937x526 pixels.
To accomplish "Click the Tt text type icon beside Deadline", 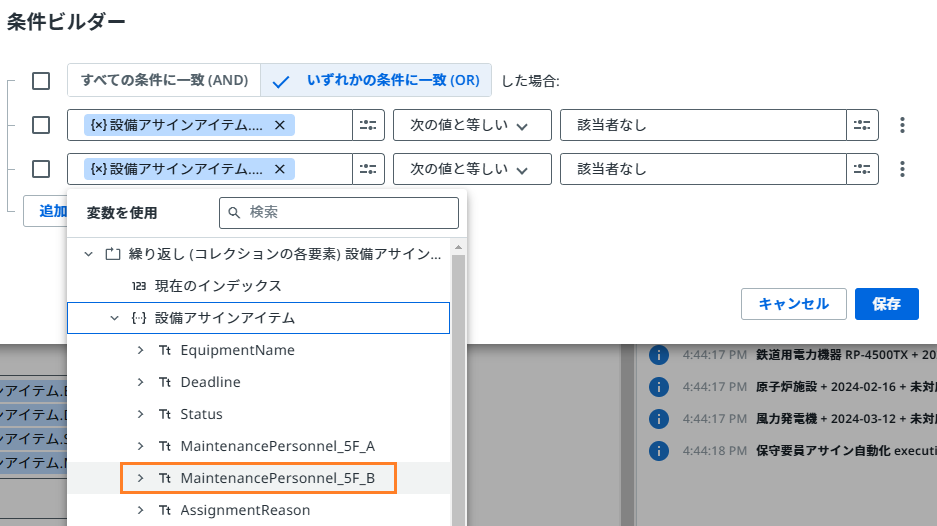I will (x=165, y=382).
